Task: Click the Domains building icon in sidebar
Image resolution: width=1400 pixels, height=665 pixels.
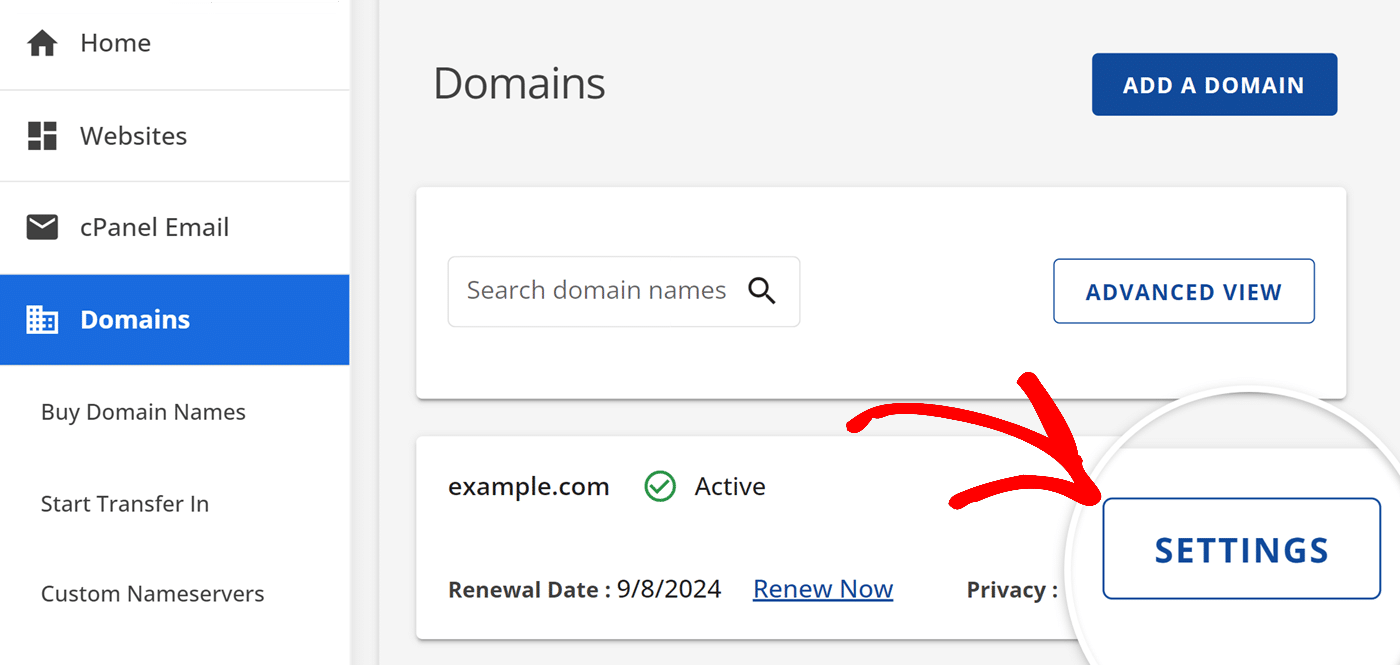Action: click(42, 320)
